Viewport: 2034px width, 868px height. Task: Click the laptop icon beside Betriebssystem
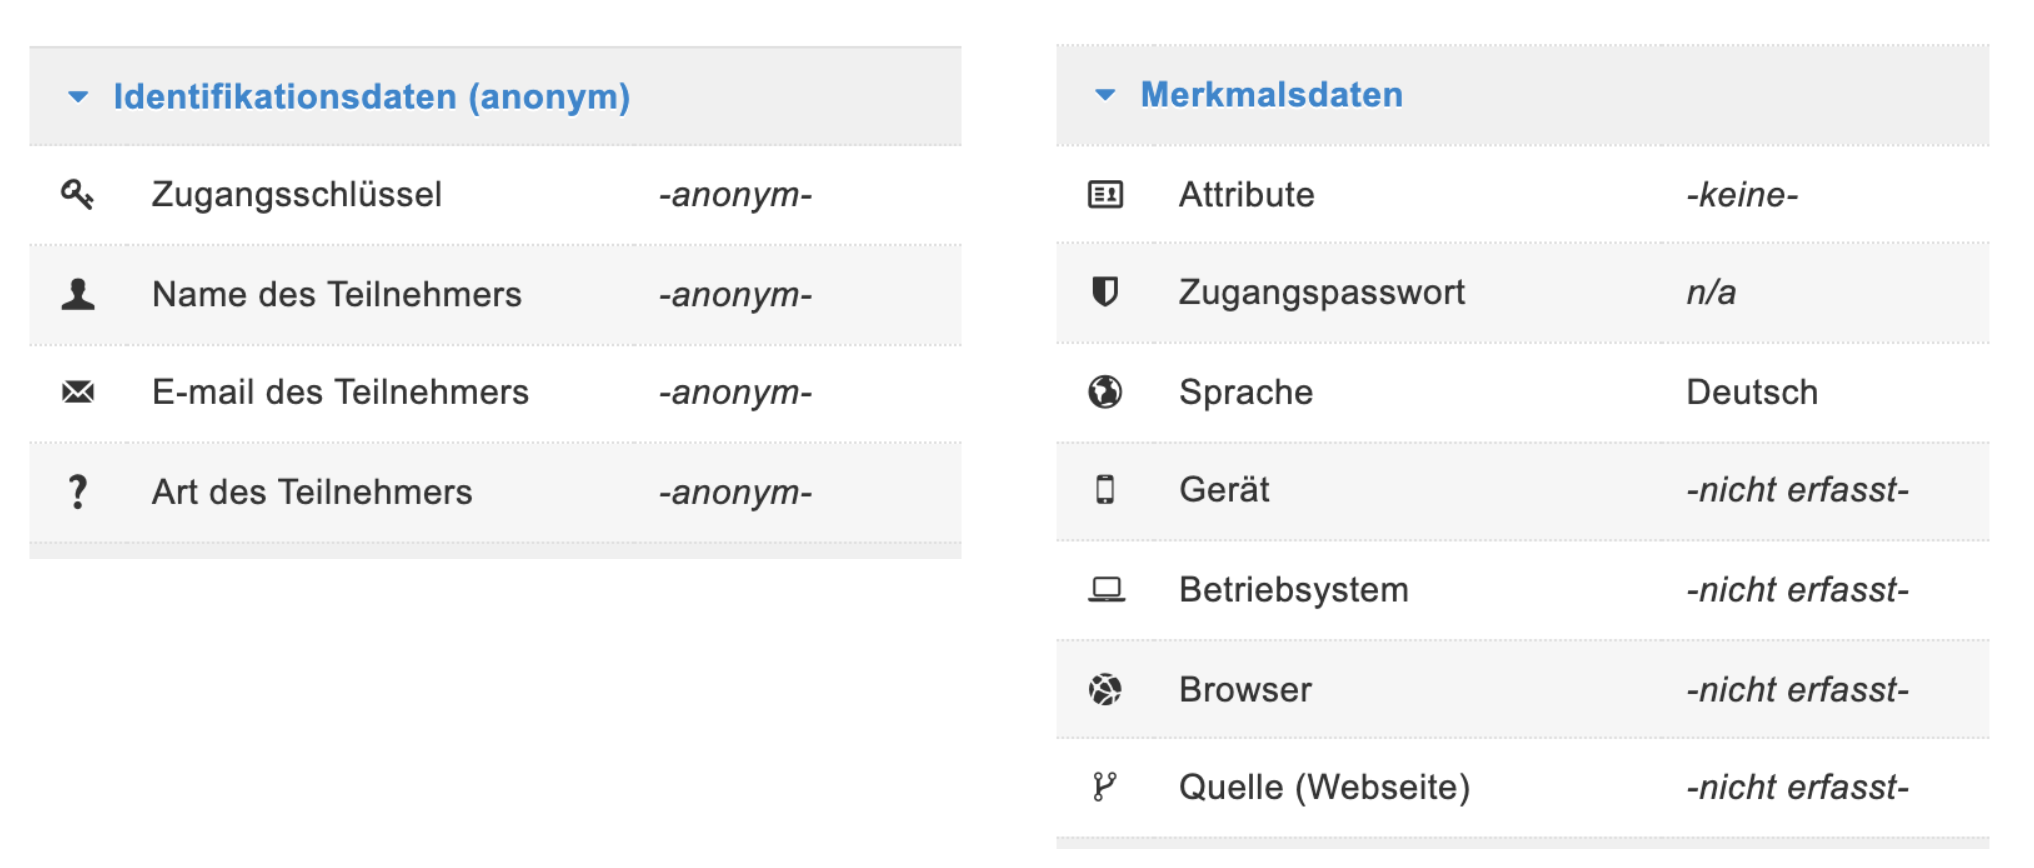(1106, 589)
